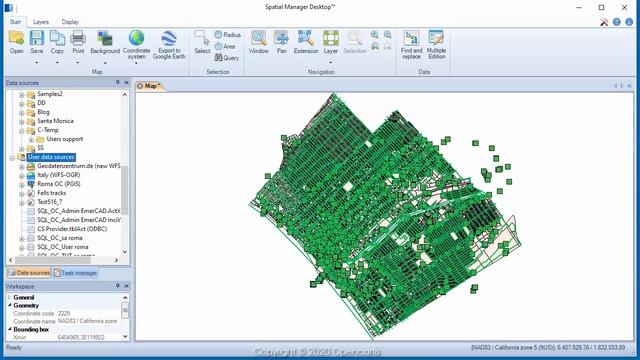Click the Workspace panel scrollbar
The height and width of the screenshot is (360, 640).
pos(125,310)
